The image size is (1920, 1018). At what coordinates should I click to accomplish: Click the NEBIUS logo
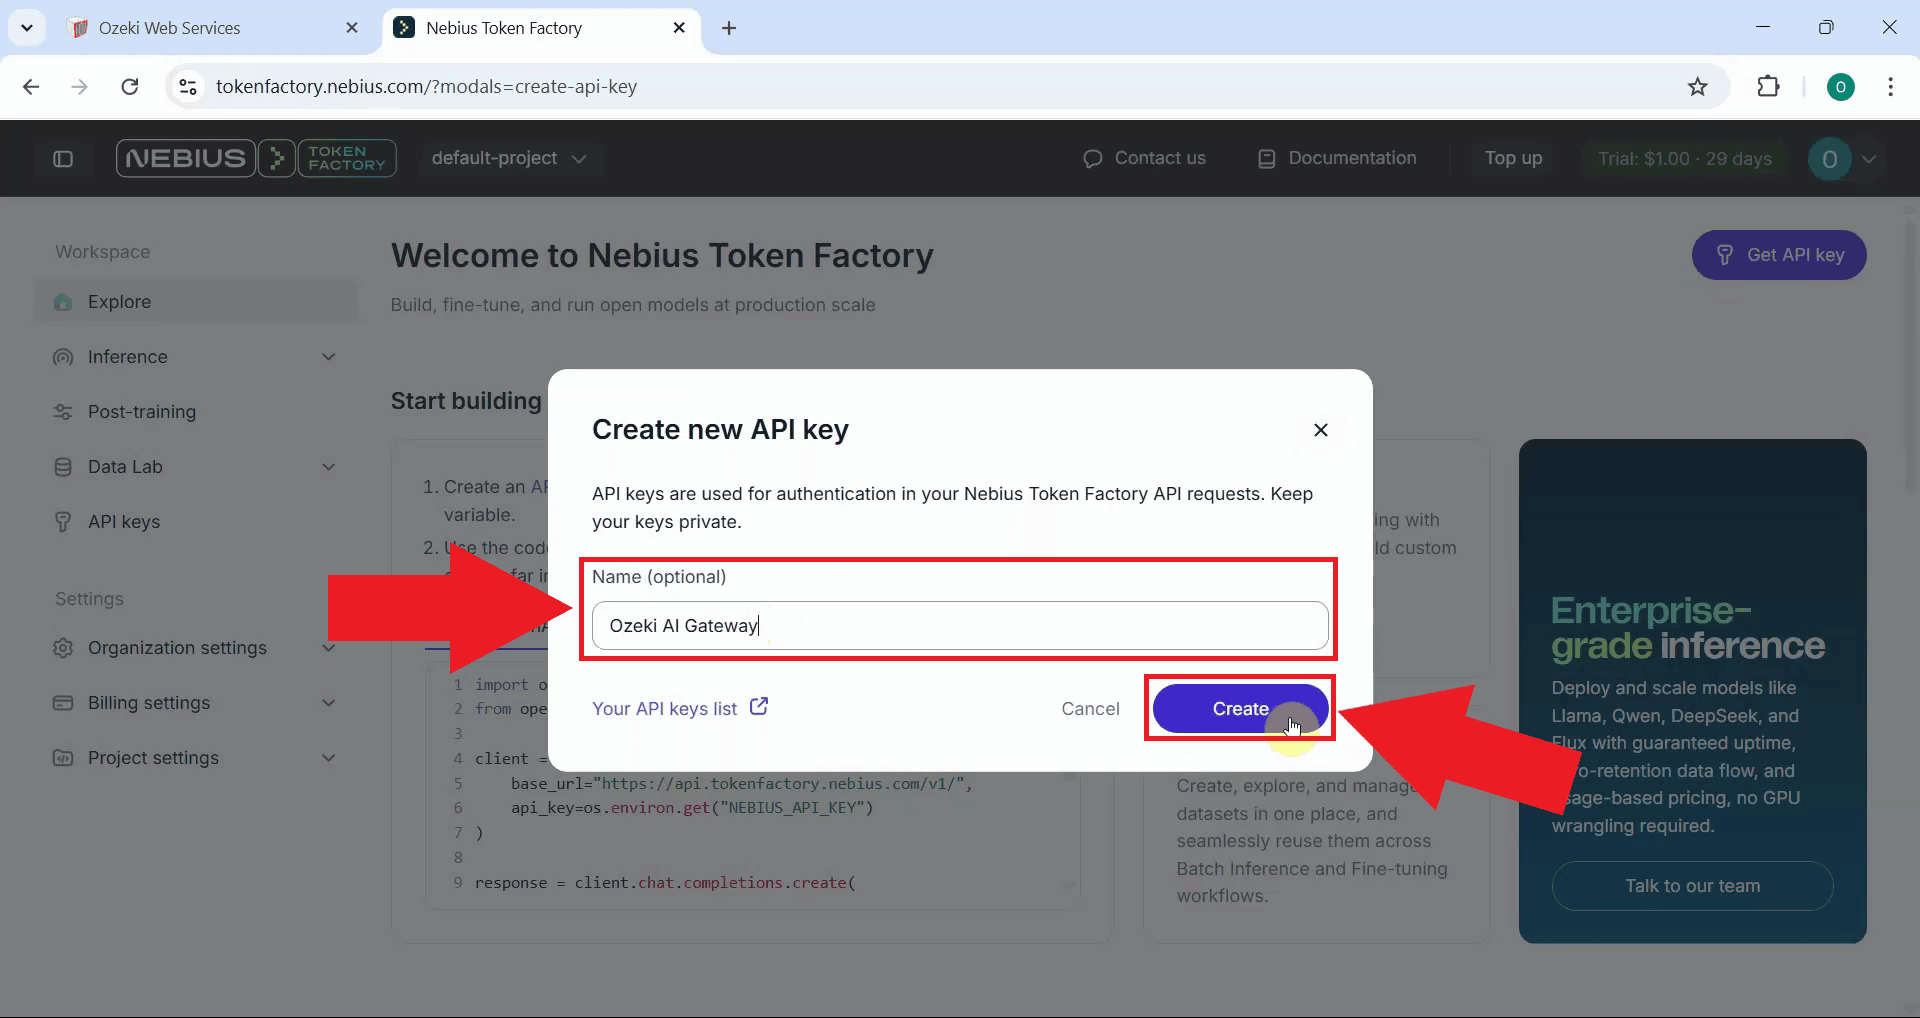[x=184, y=158]
